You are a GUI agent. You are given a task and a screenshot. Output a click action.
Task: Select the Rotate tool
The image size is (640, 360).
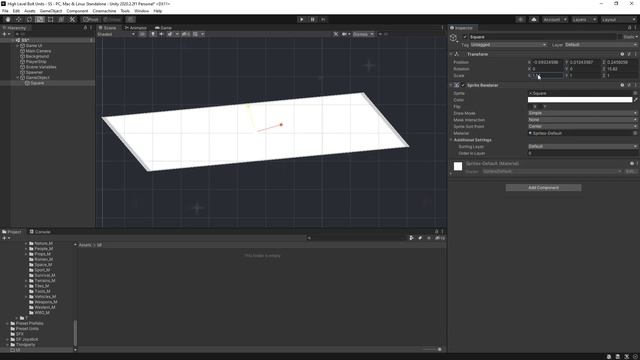(29, 19)
